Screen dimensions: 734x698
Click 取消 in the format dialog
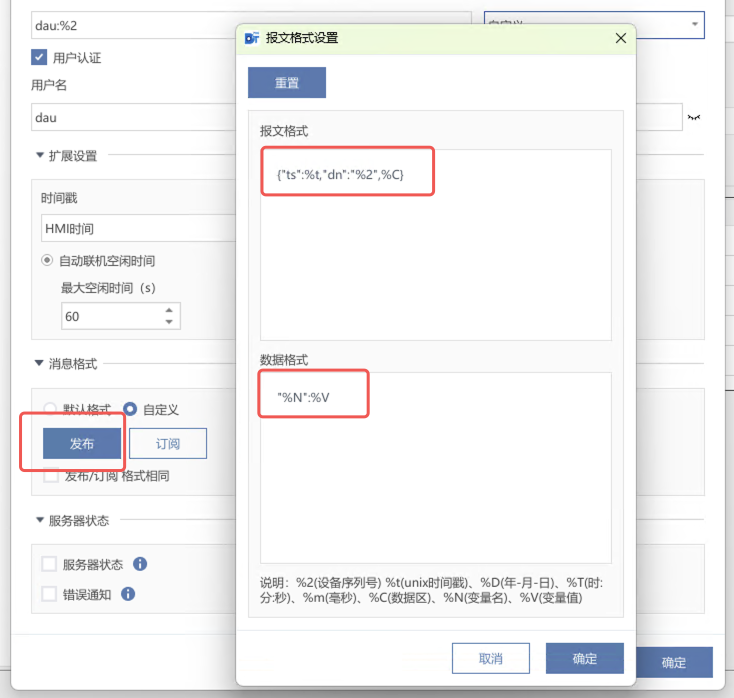point(490,658)
